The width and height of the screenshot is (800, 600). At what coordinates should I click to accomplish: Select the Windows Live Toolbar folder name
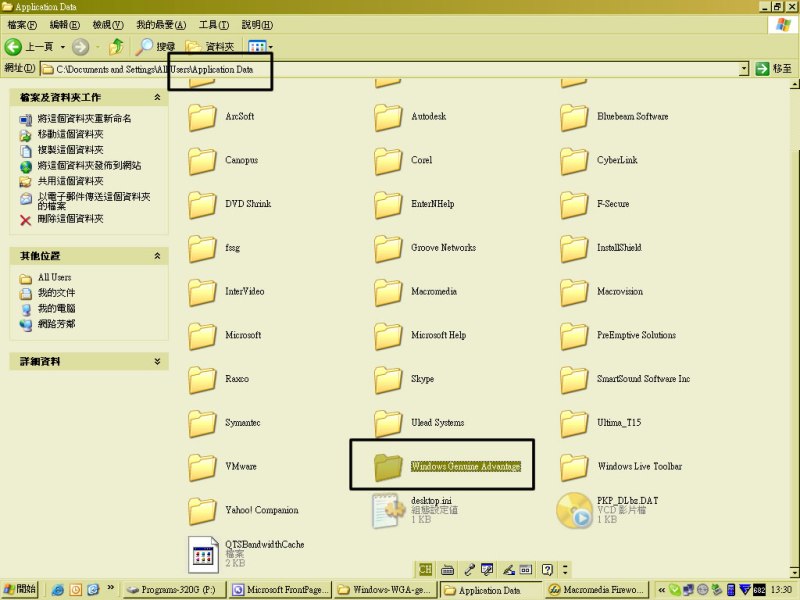640,466
